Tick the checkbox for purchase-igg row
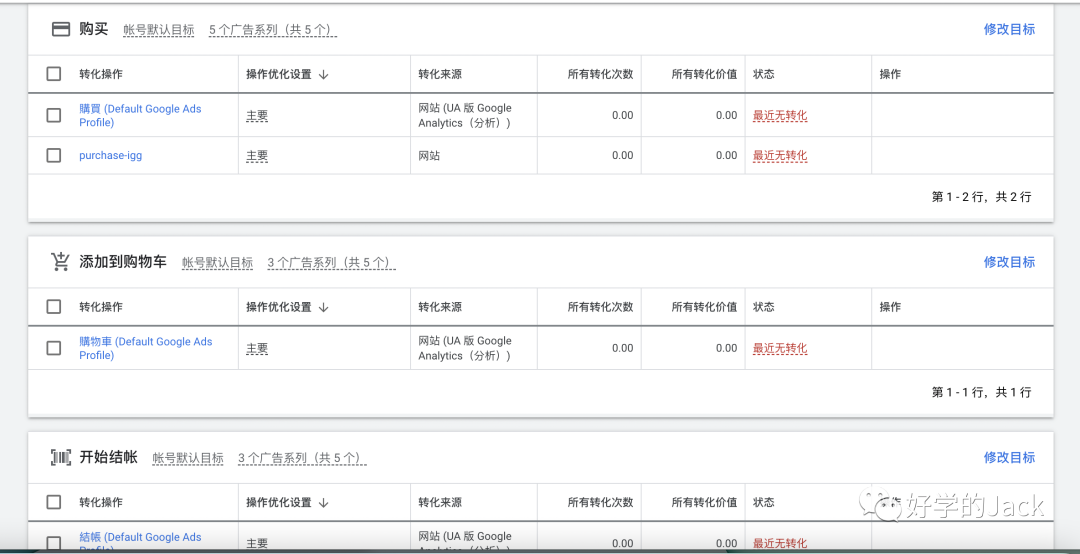The width and height of the screenshot is (1080, 554). 54,155
